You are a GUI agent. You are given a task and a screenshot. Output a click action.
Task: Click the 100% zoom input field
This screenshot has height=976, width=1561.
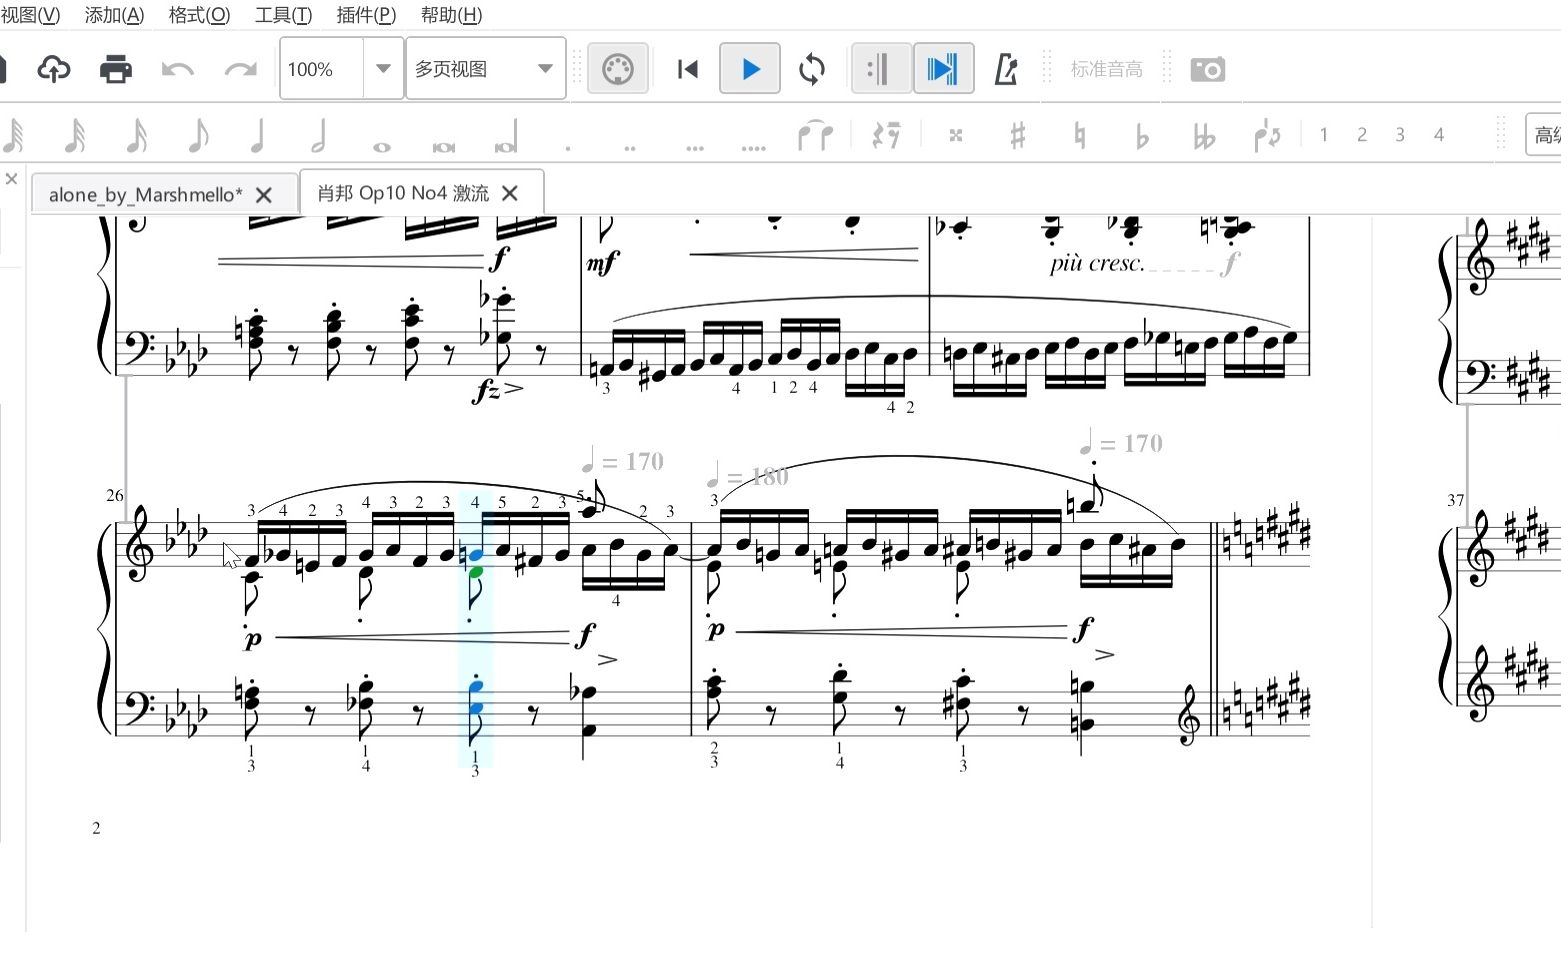[321, 69]
